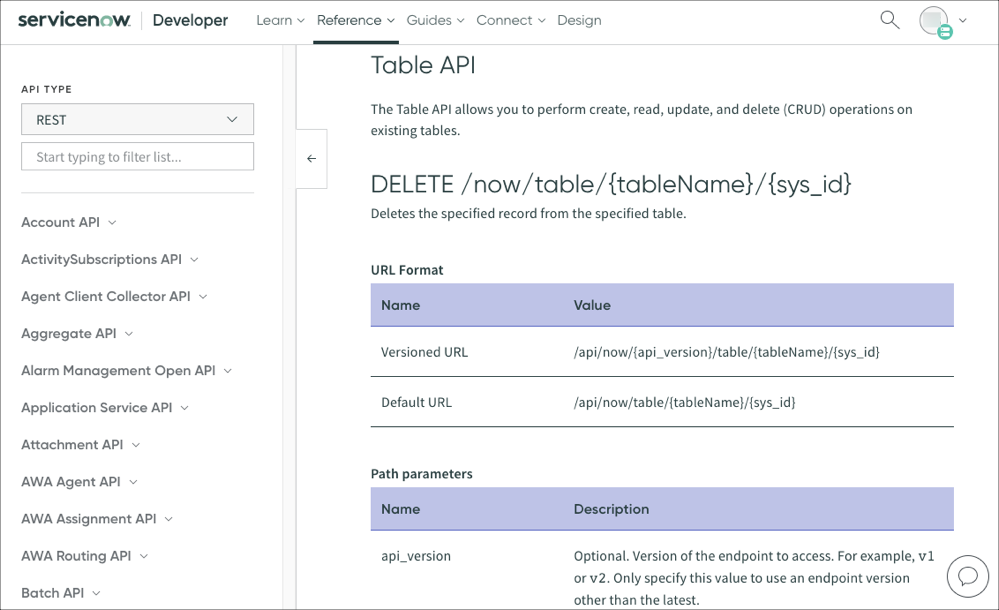Click the ServiceNow logo
The width and height of the screenshot is (999, 610).
tap(72, 18)
